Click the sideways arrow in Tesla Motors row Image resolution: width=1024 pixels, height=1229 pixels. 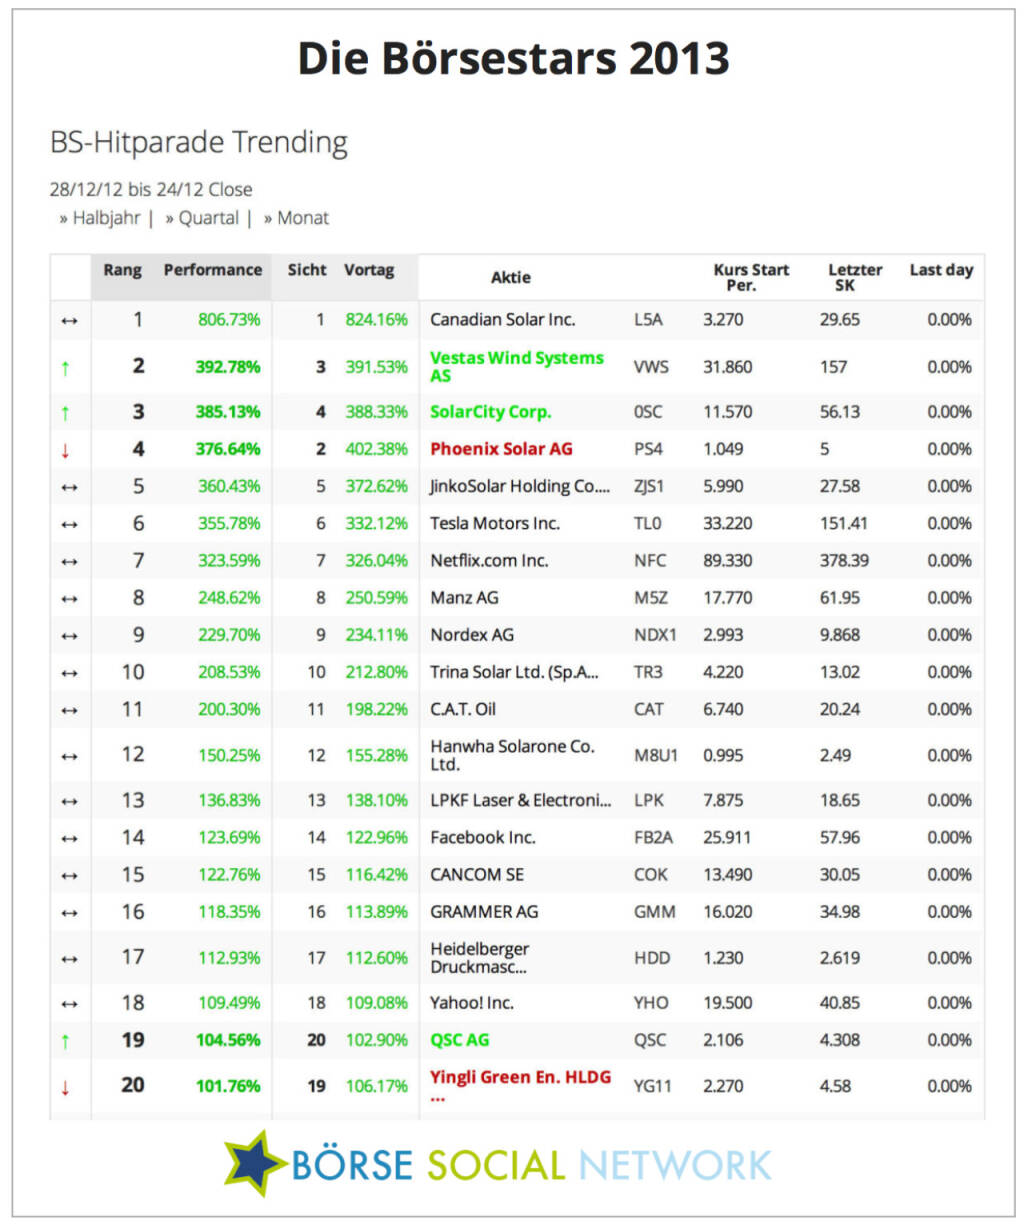(69, 524)
